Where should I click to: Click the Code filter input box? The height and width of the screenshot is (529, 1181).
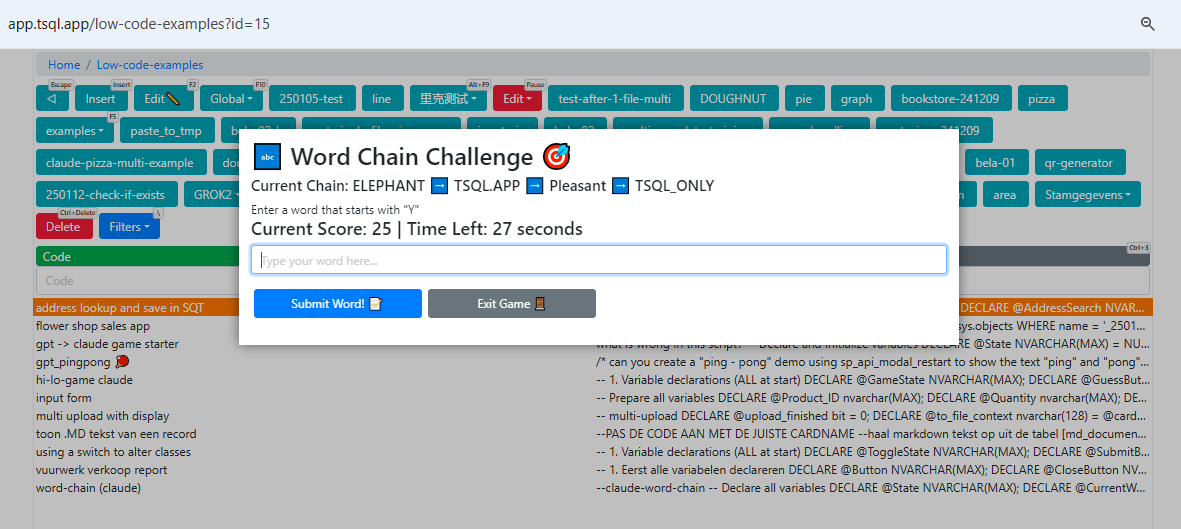[138, 280]
